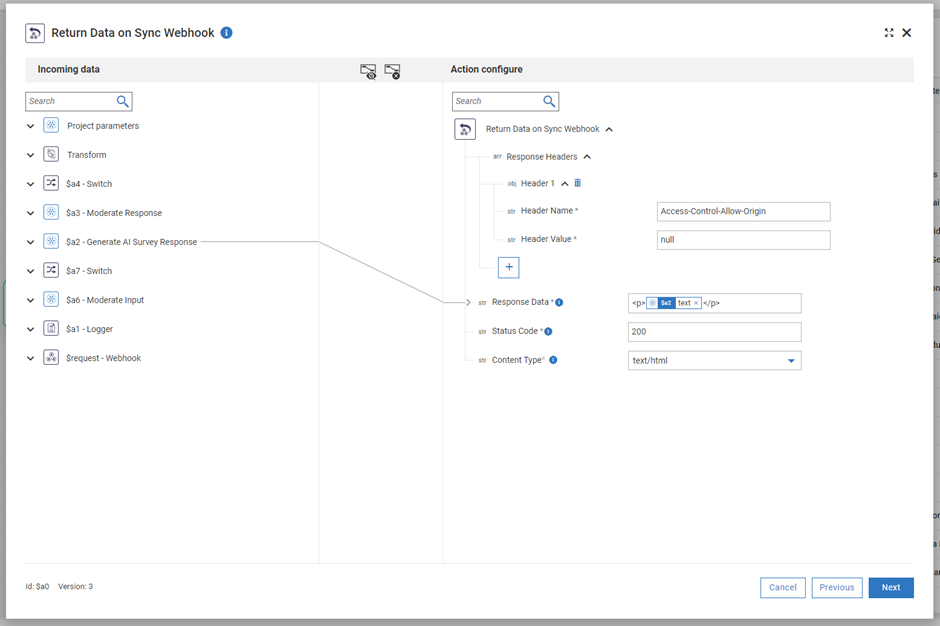Expand the Project parameters tree item

[x=30, y=125]
